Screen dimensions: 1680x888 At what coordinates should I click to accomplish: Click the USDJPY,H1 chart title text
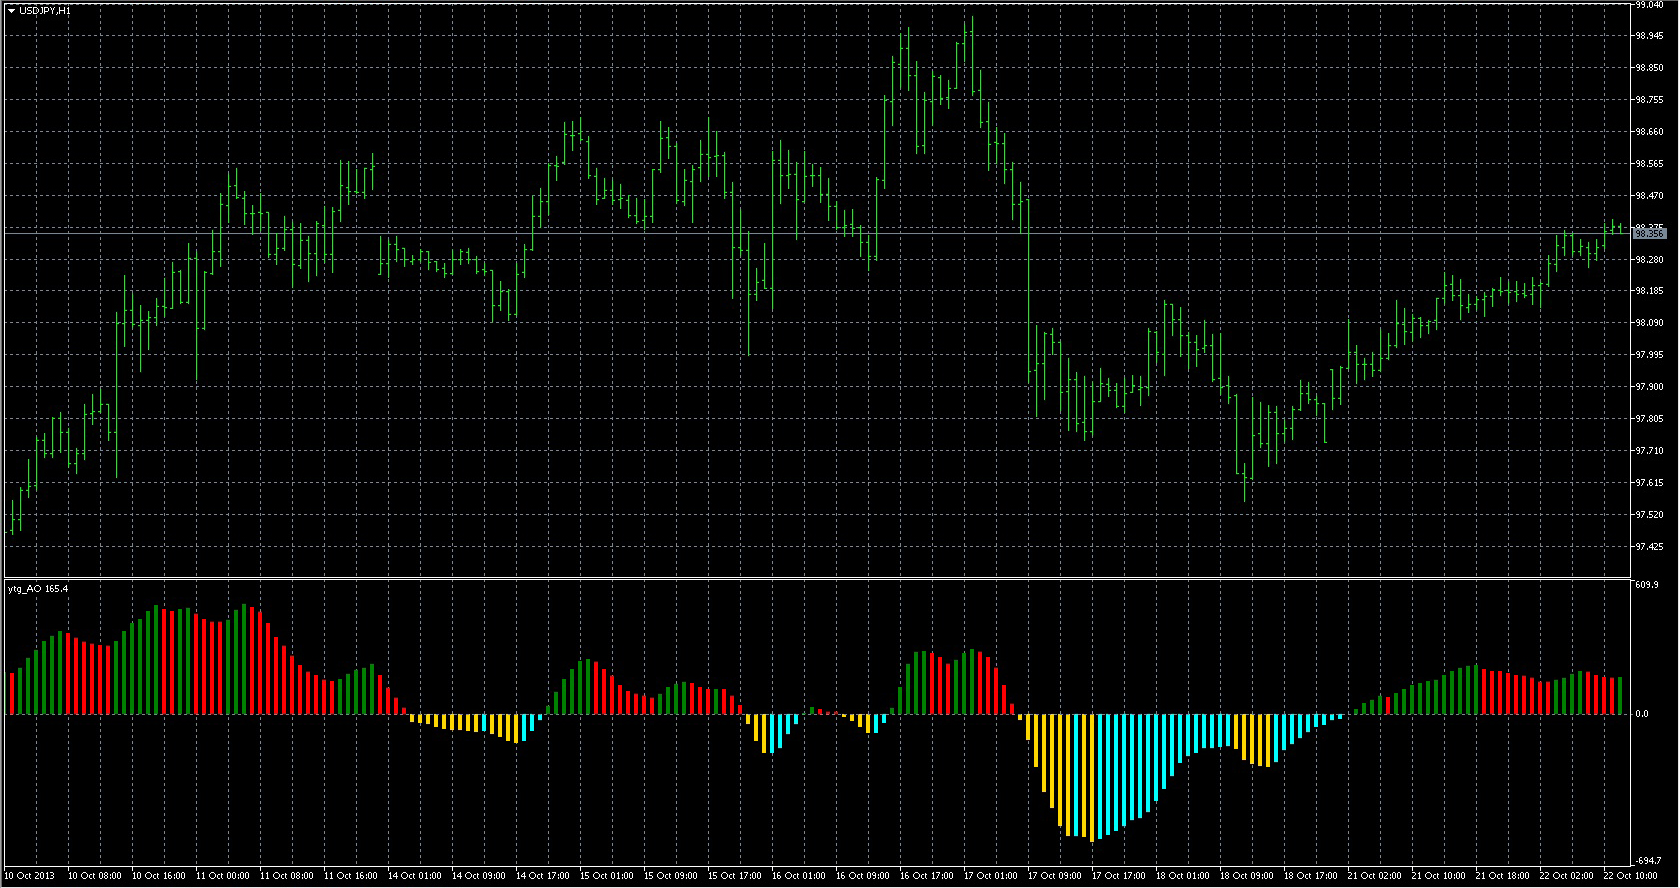click(x=45, y=10)
